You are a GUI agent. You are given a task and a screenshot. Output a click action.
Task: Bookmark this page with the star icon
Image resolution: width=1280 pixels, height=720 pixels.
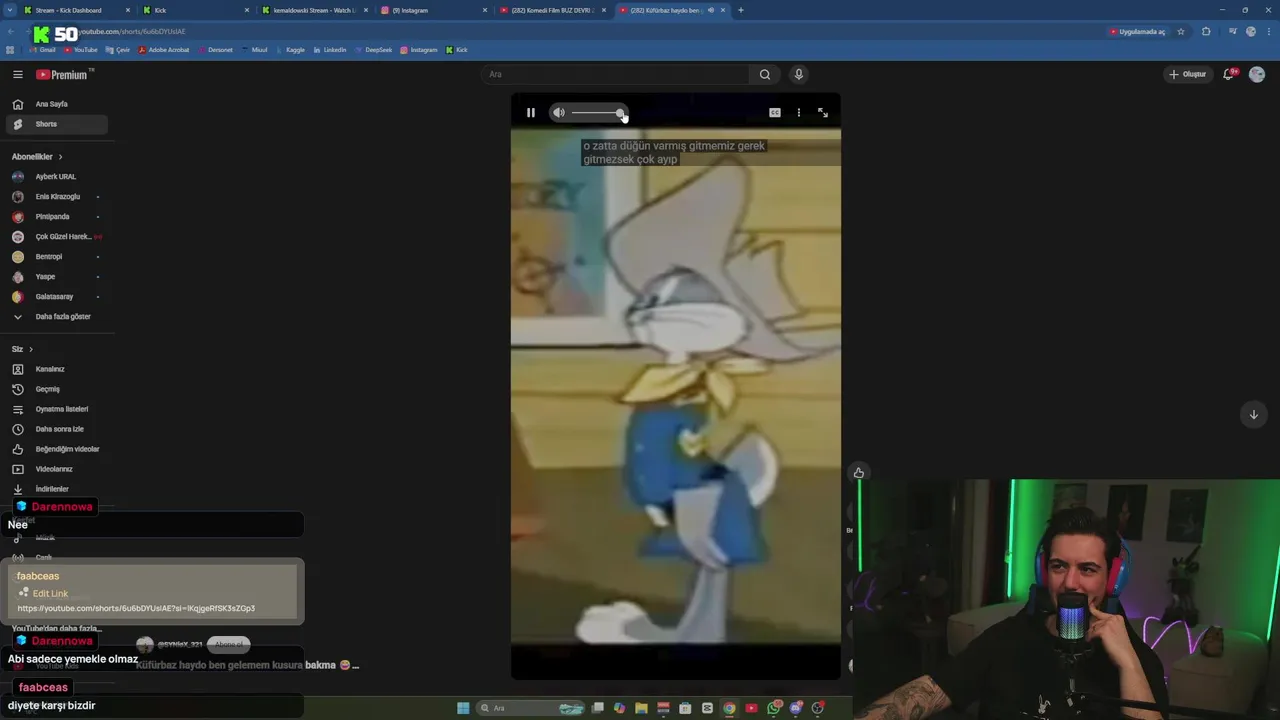(1181, 32)
